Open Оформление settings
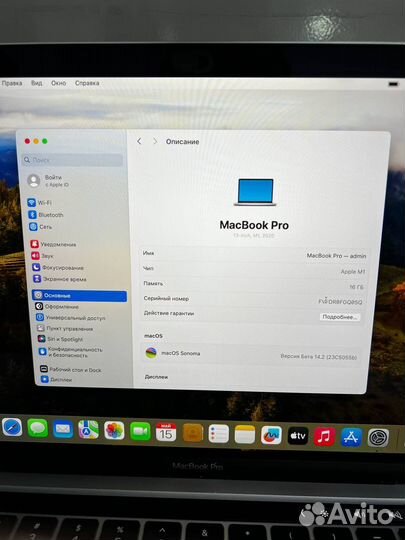 (x=57, y=306)
